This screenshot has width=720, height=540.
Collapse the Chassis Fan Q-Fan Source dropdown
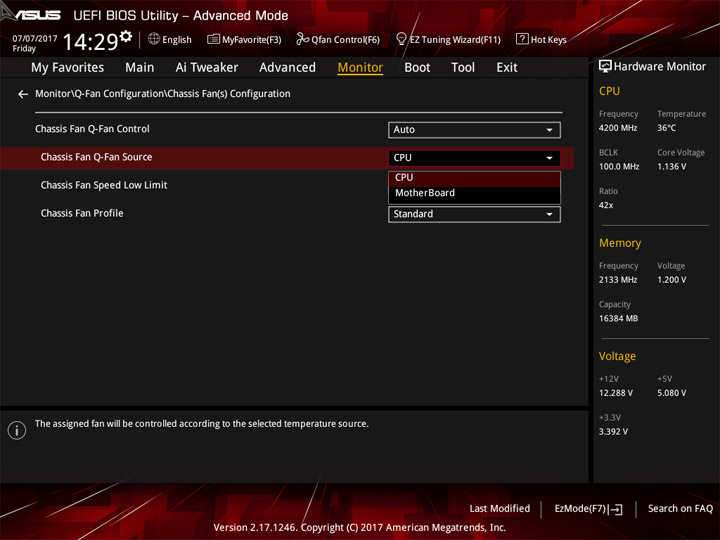click(474, 158)
